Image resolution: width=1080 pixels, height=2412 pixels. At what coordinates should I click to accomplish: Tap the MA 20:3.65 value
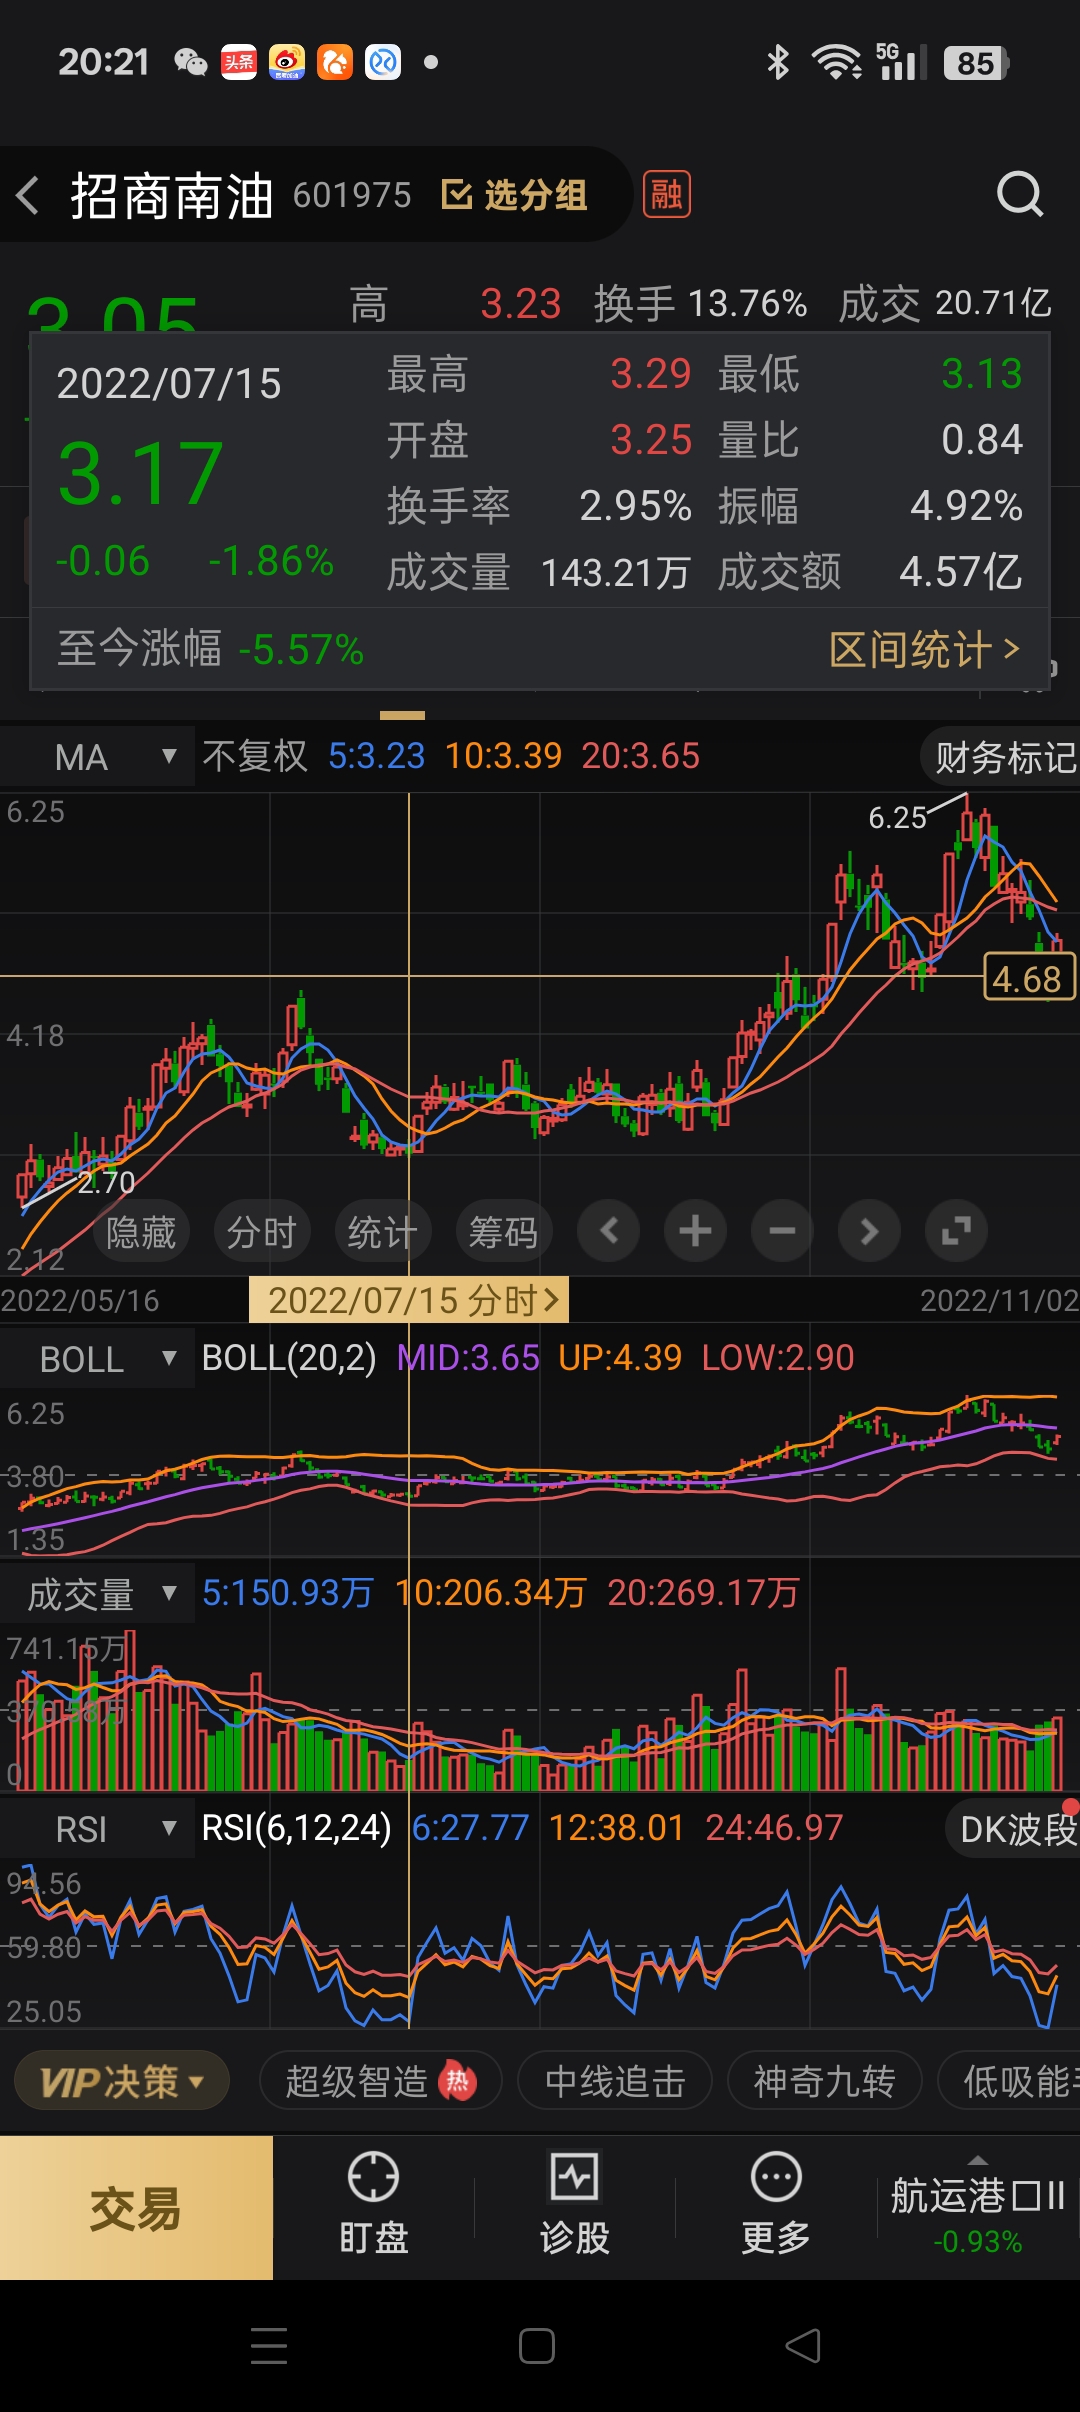point(641,756)
